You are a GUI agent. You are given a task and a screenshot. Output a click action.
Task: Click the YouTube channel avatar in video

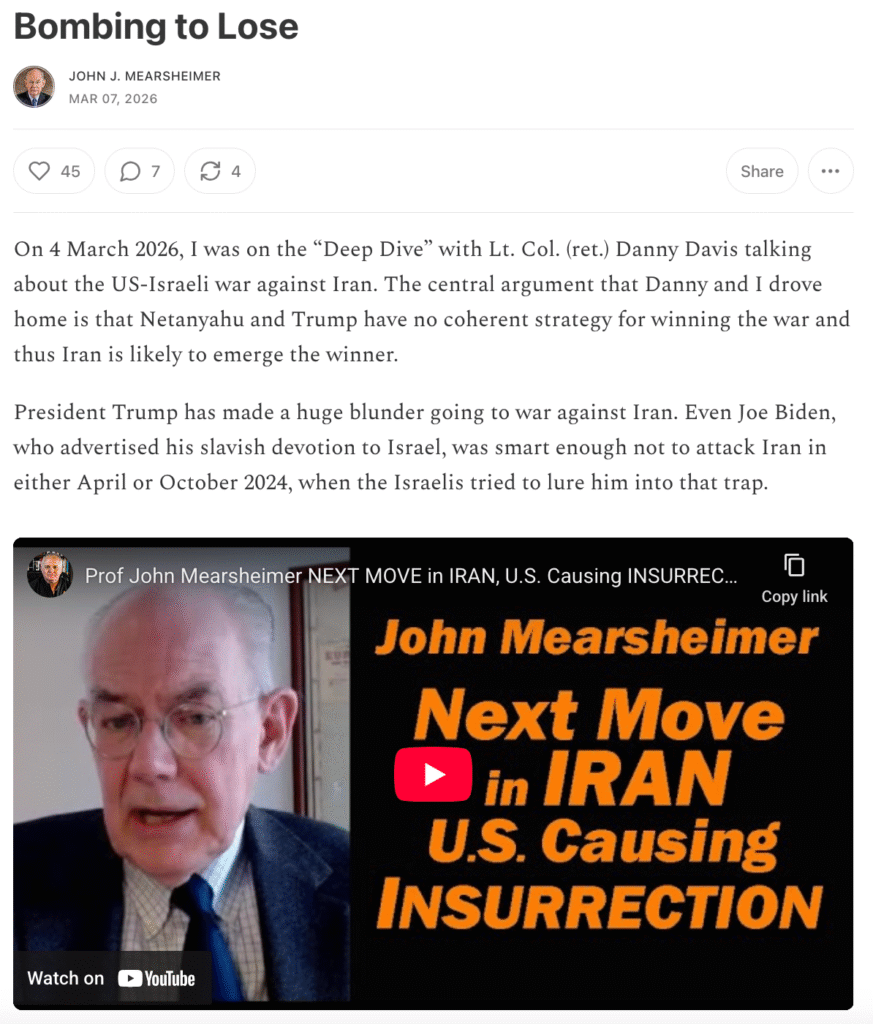[50, 575]
